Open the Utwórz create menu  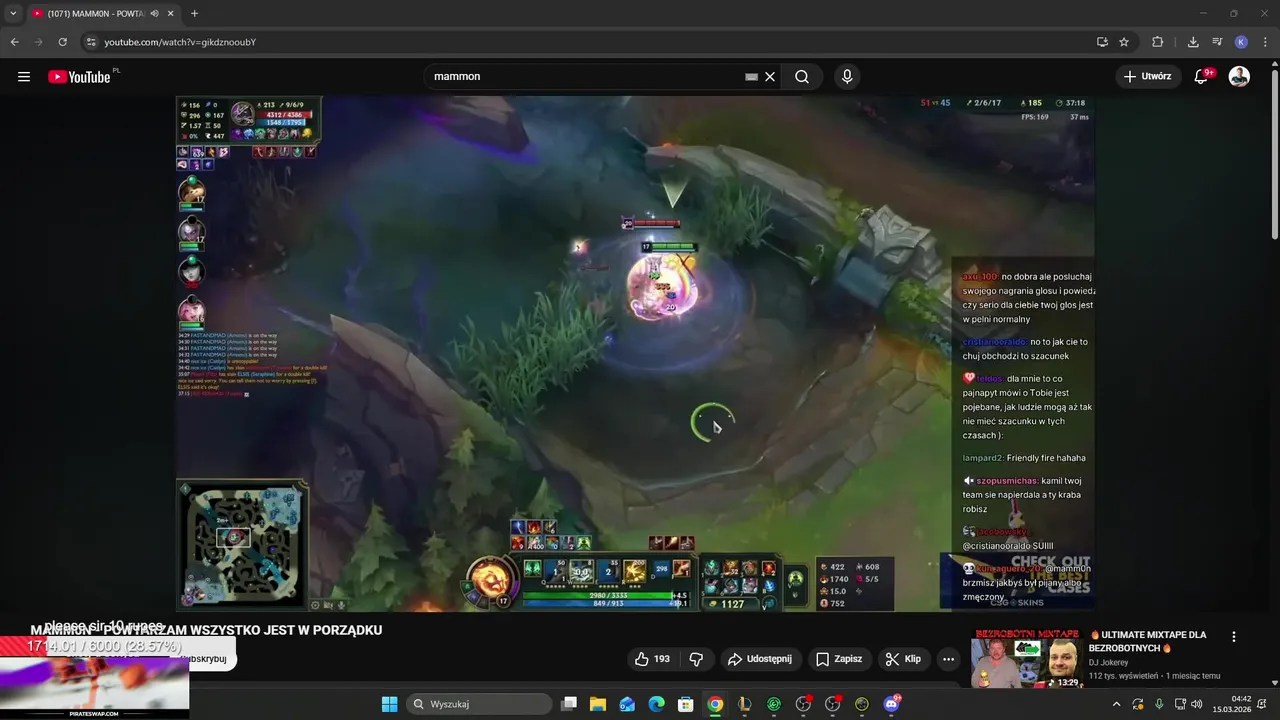click(1147, 76)
